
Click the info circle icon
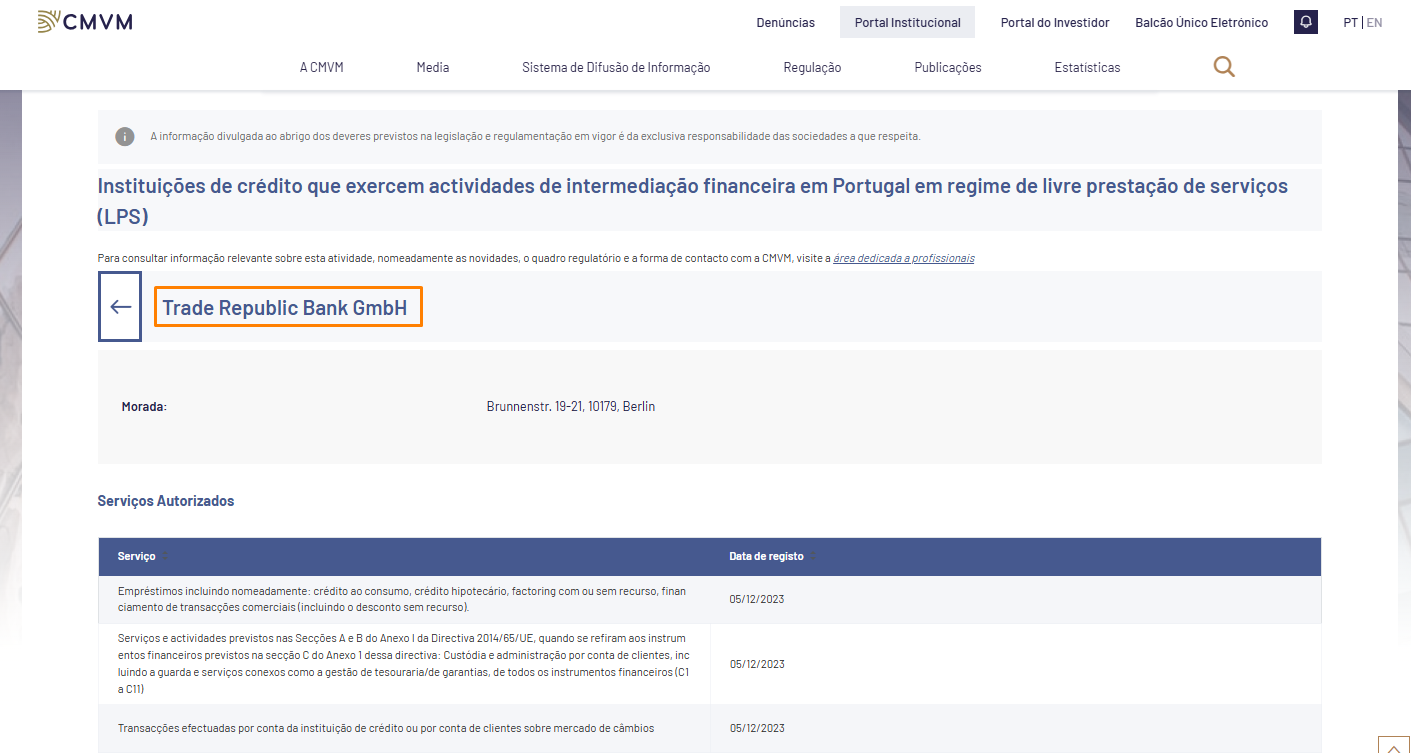pos(125,136)
